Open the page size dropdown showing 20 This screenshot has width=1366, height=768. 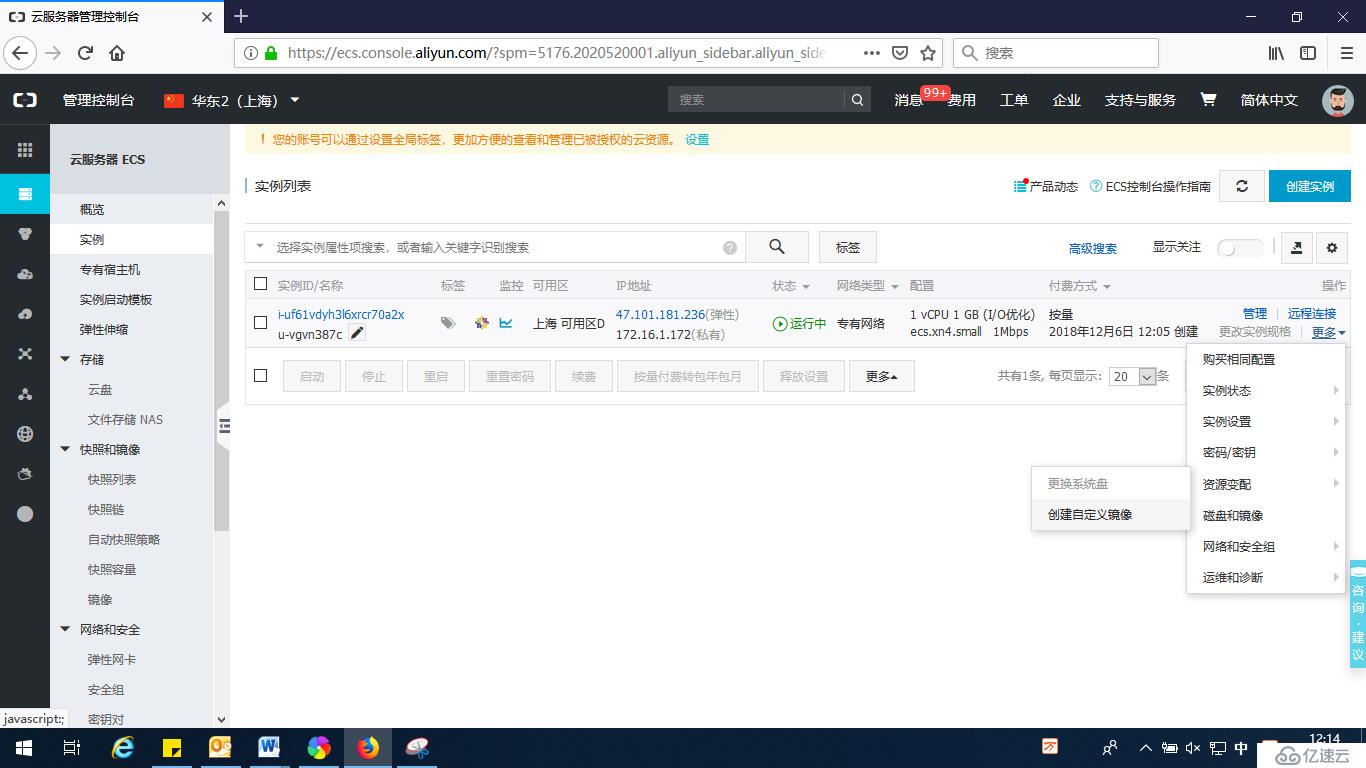[1133, 376]
